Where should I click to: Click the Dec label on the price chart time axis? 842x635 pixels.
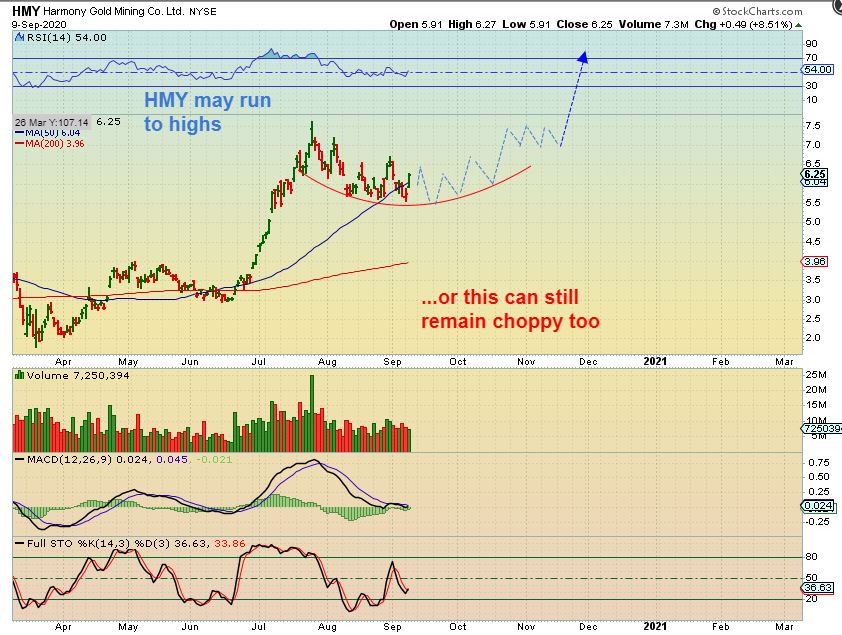point(588,362)
